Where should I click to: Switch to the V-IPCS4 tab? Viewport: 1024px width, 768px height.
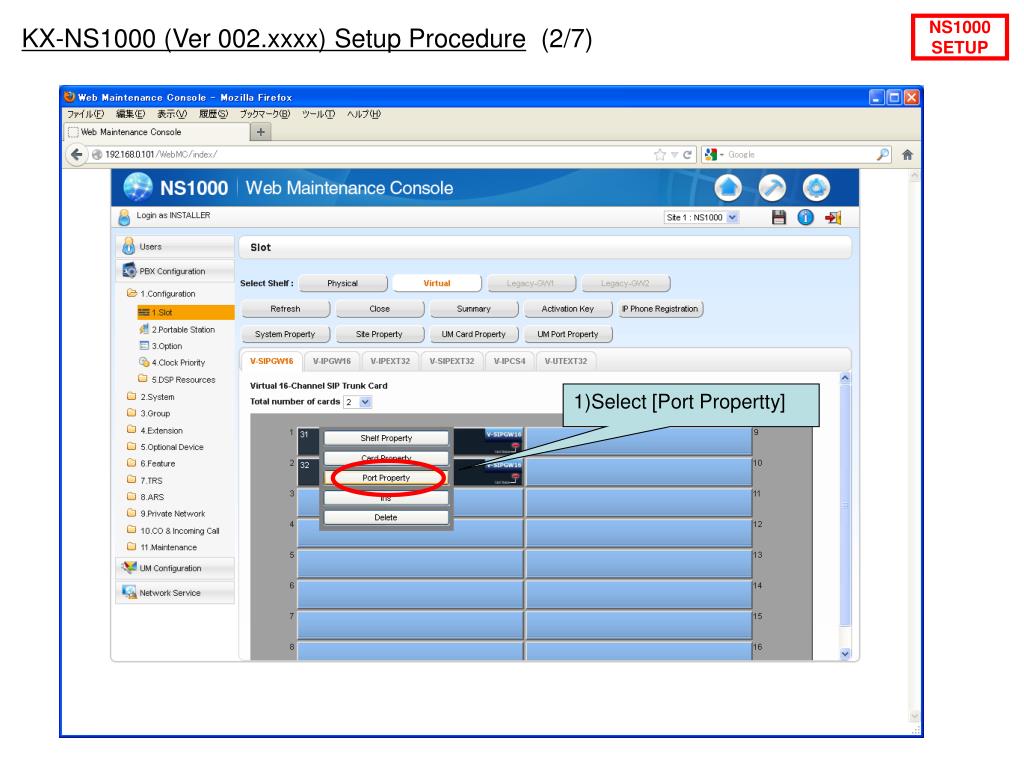509,361
